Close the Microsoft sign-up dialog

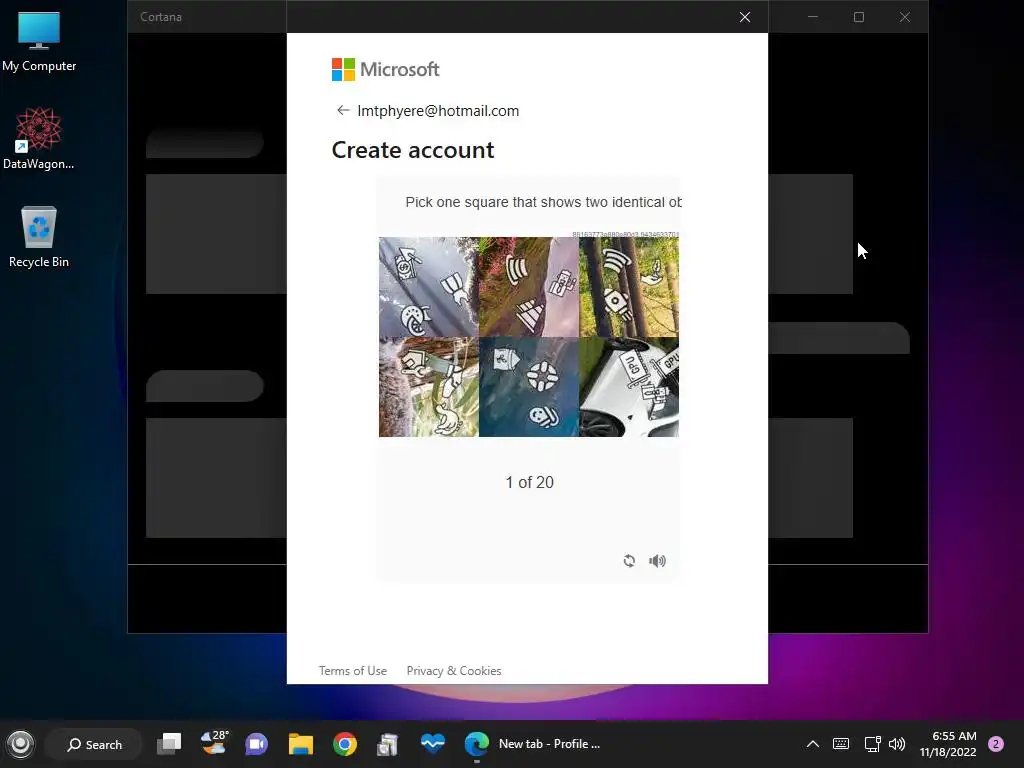(x=744, y=17)
